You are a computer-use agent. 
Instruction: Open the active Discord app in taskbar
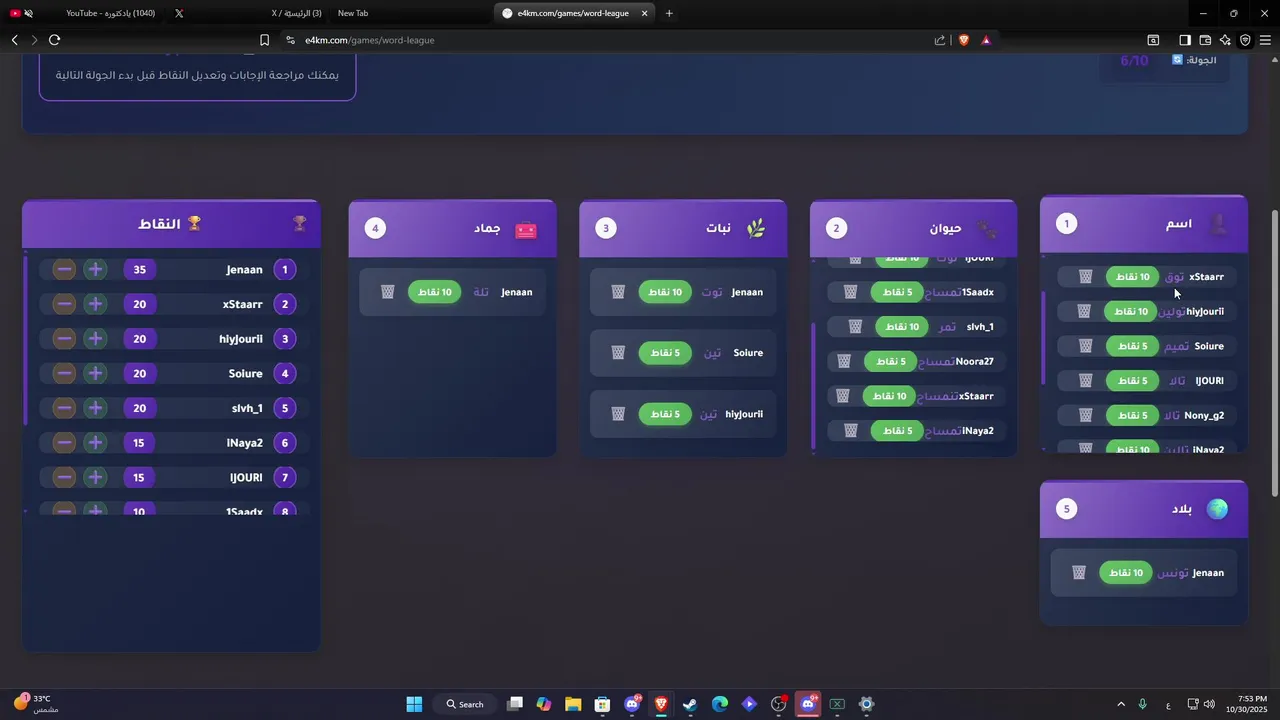click(808, 704)
